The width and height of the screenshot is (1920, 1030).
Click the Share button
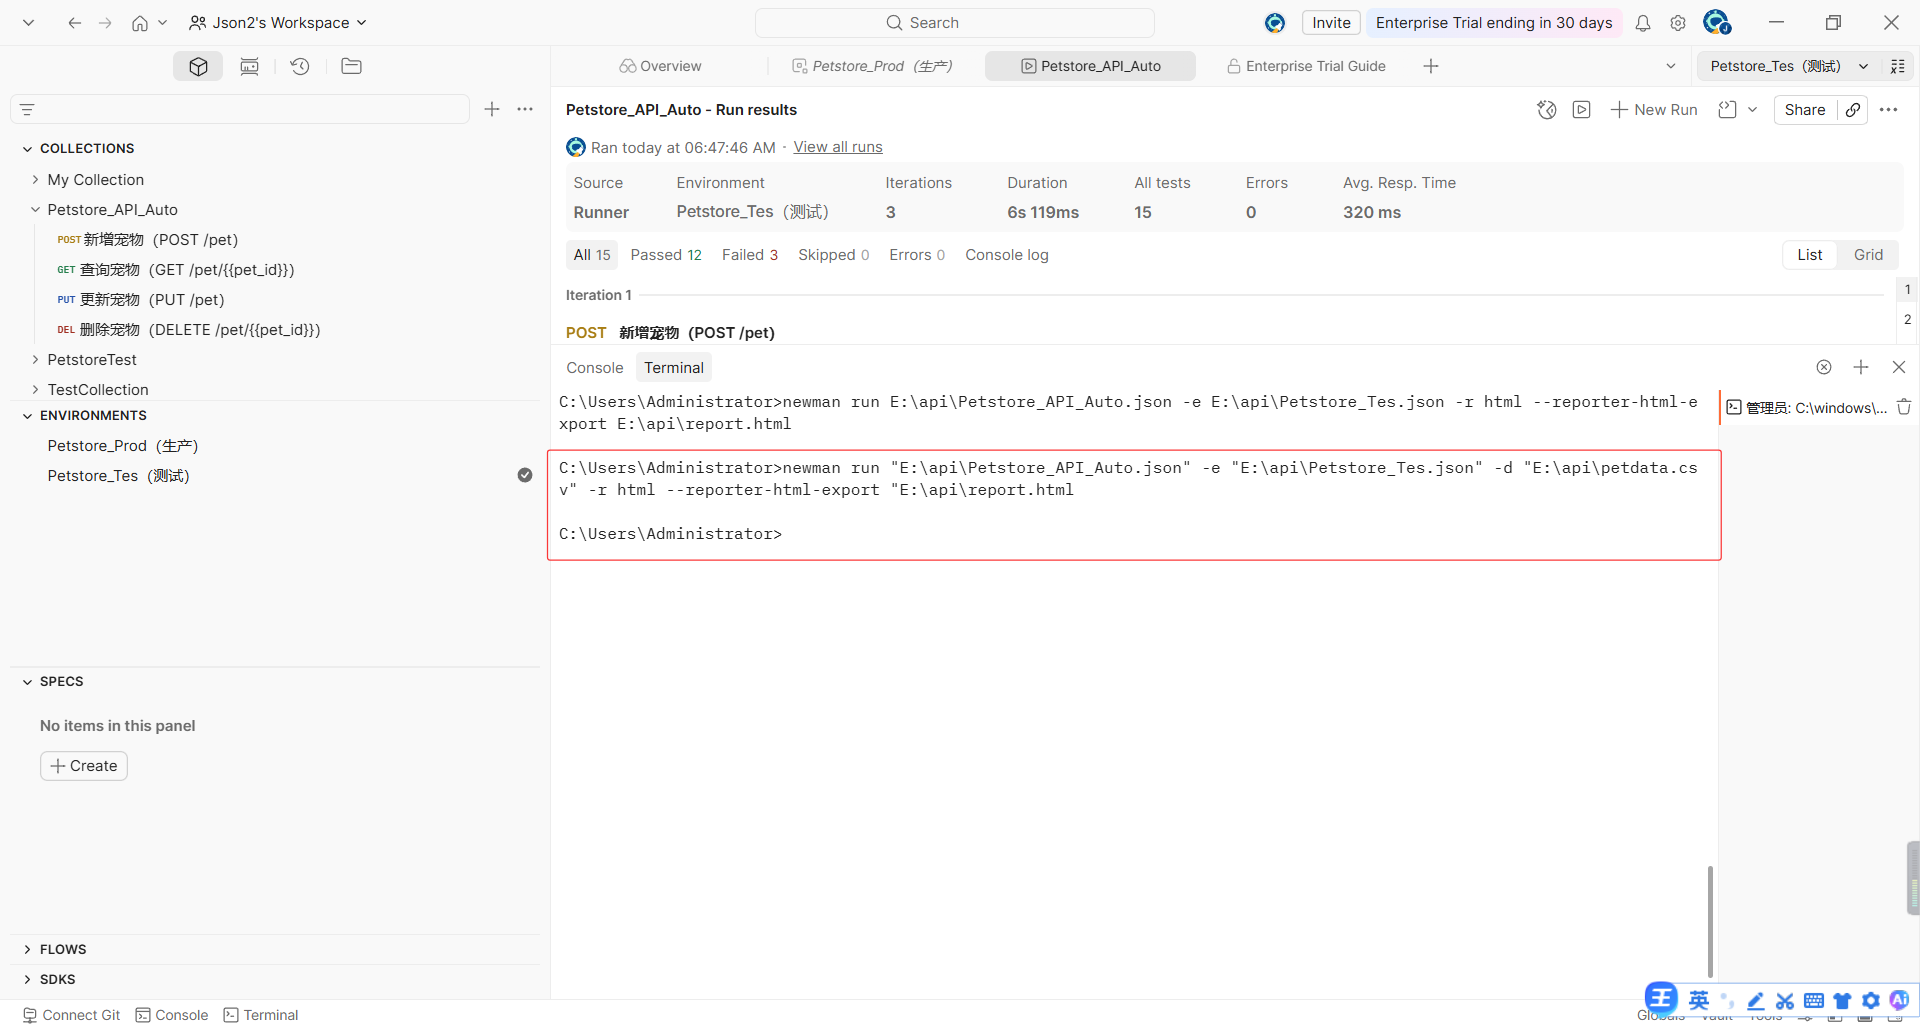point(1805,110)
